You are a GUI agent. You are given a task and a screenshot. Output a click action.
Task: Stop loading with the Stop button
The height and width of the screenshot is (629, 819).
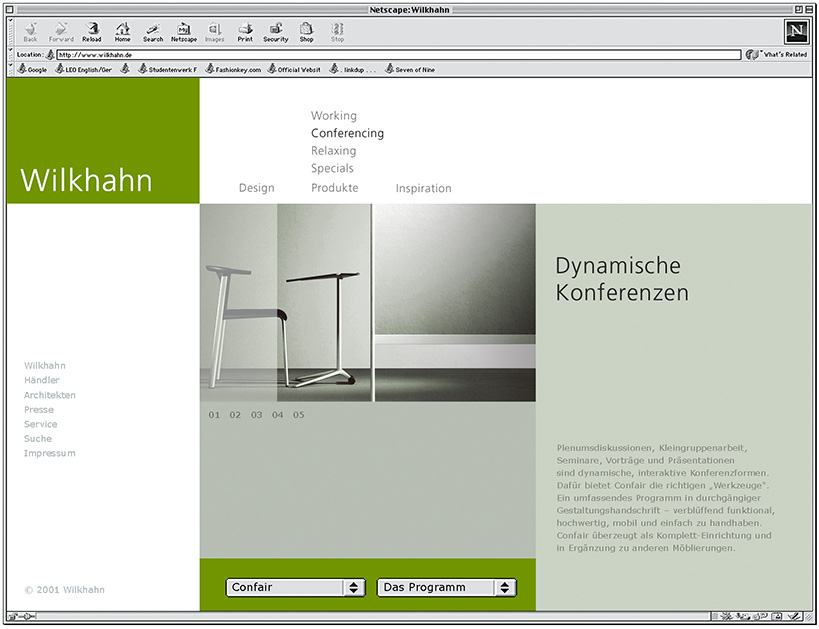click(x=337, y=32)
